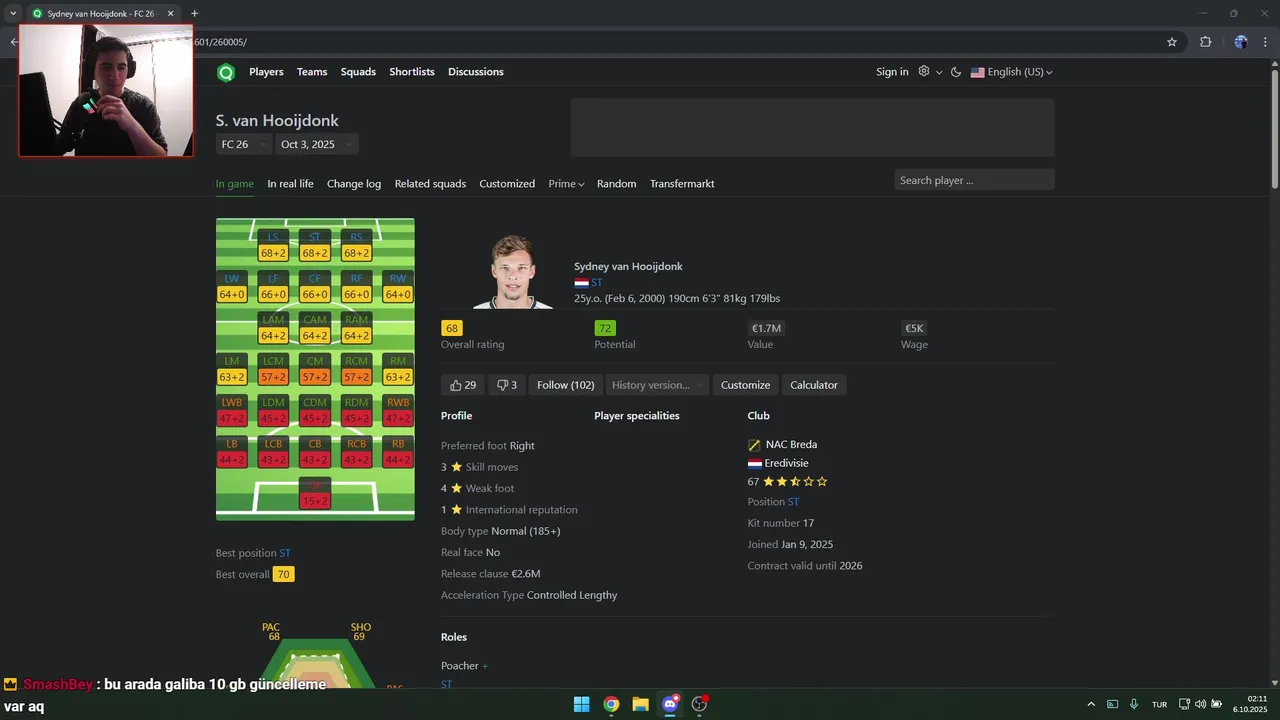1280x720 pixels.
Task: Switch to the In real life tab
Action: click(x=290, y=184)
